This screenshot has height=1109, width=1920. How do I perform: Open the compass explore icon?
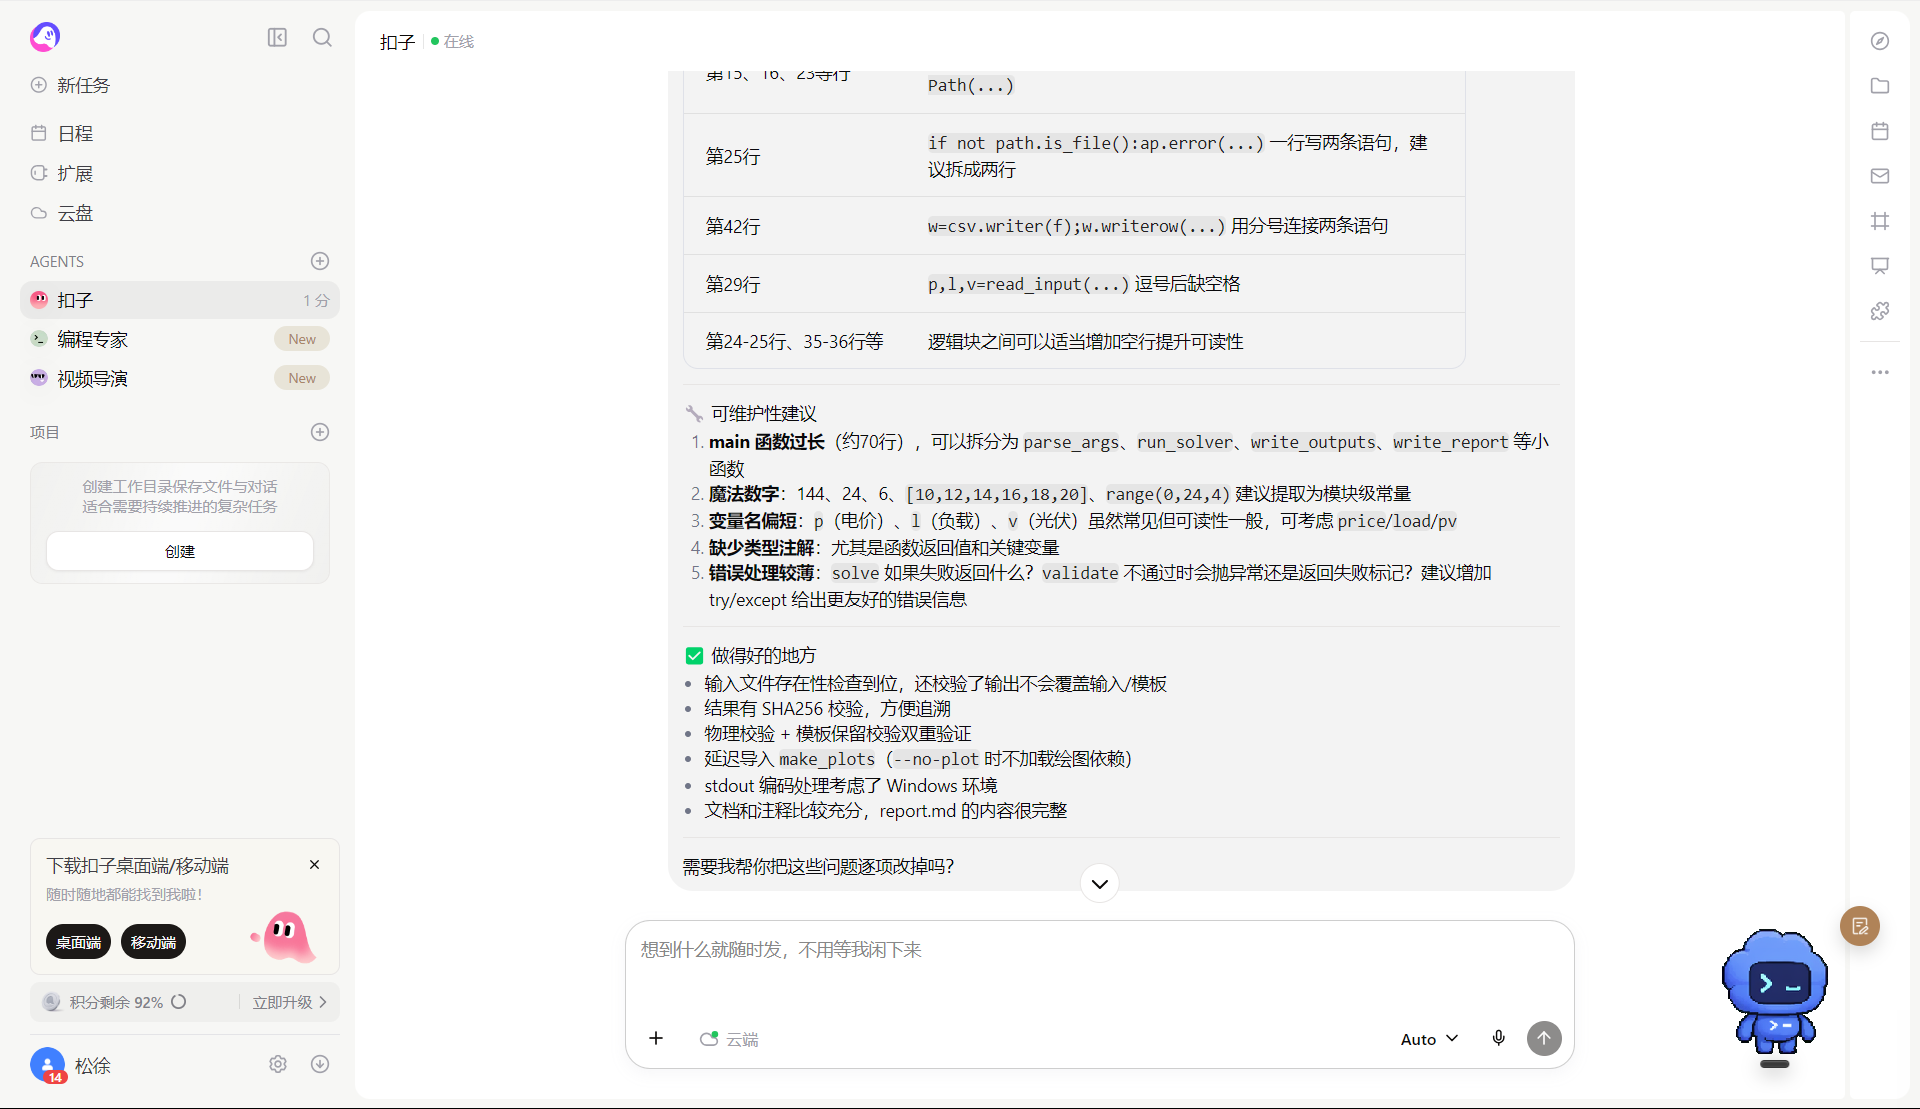[x=1880, y=41]
